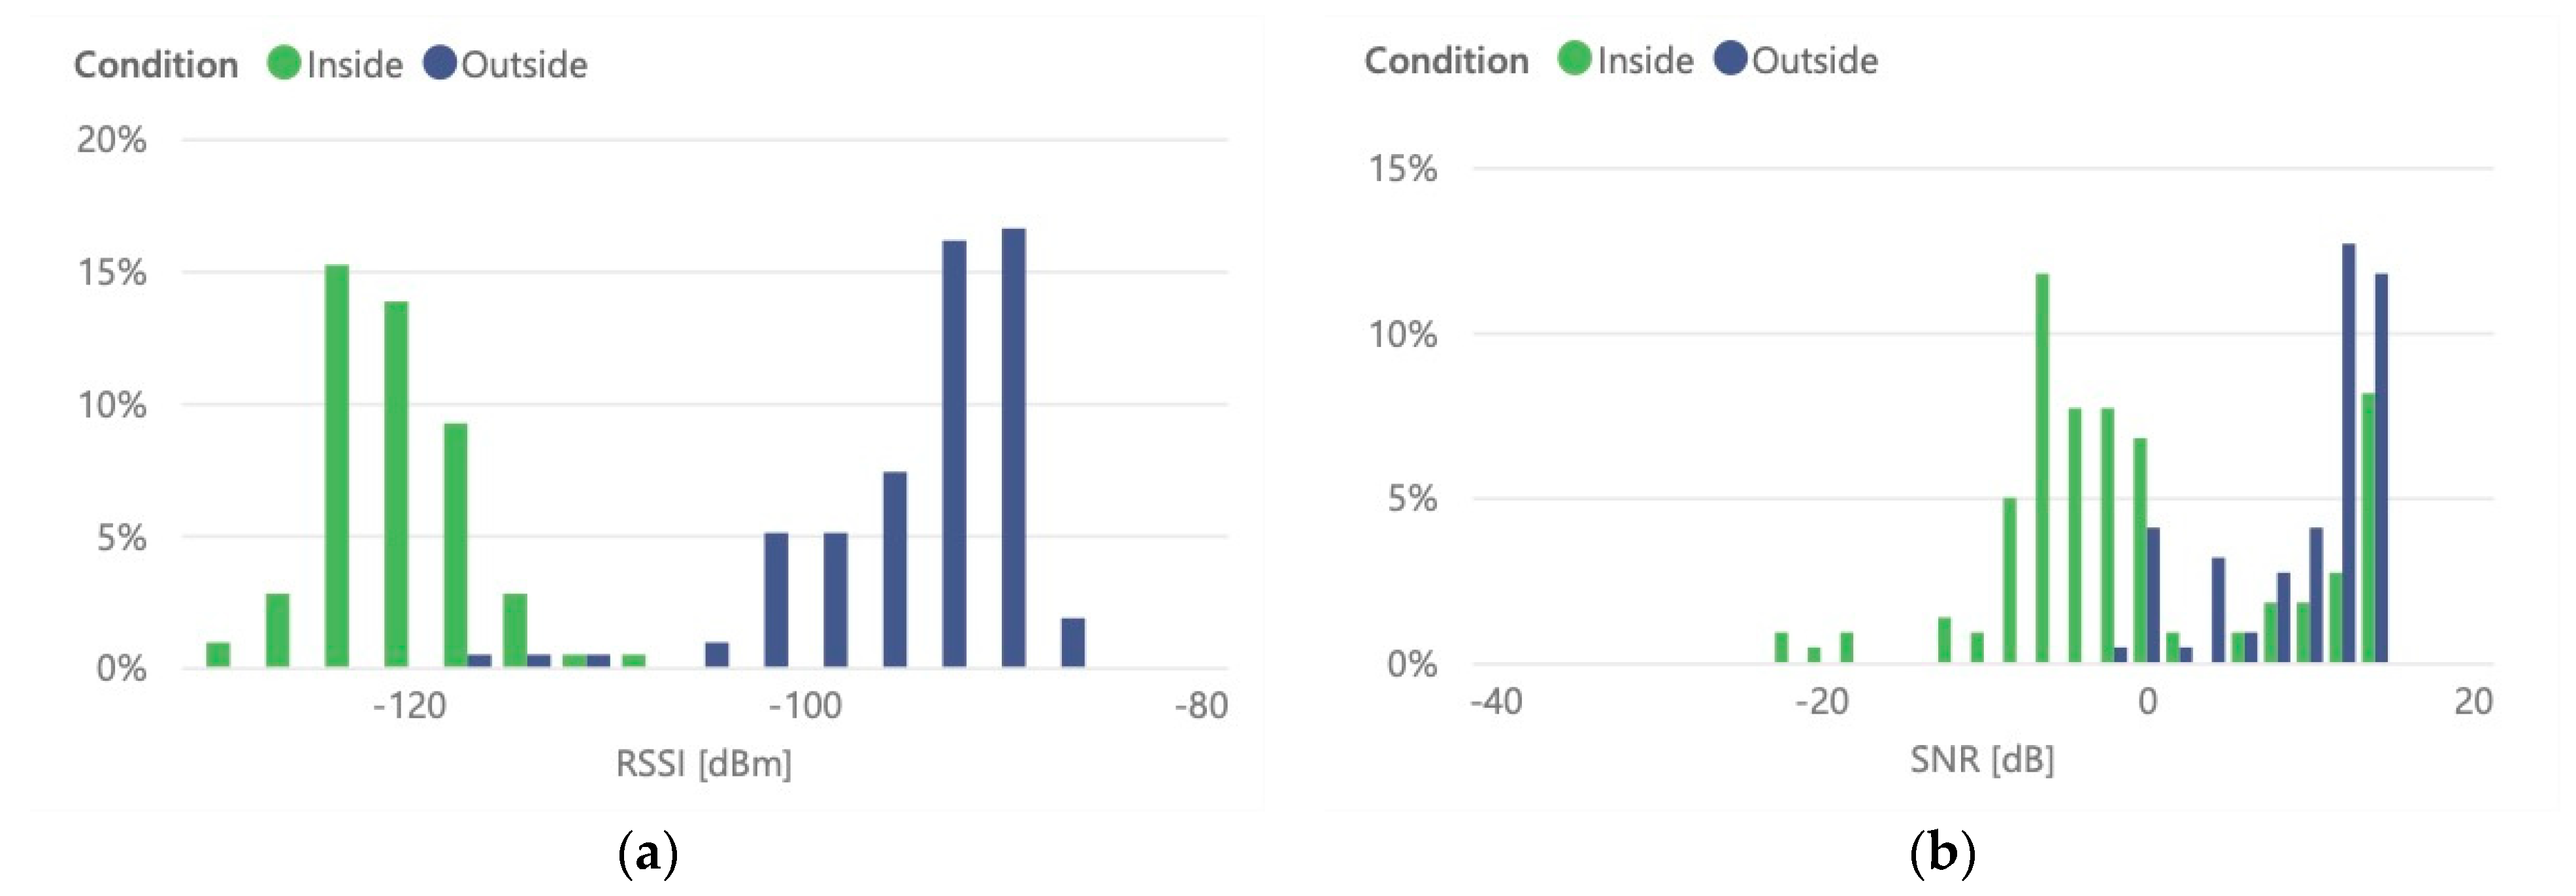Image resolution: width=2576 pixels, height=896 pixels.
Task: Toggle the Outside legend label in SNR chart
Action: (x=1814, y=61)
